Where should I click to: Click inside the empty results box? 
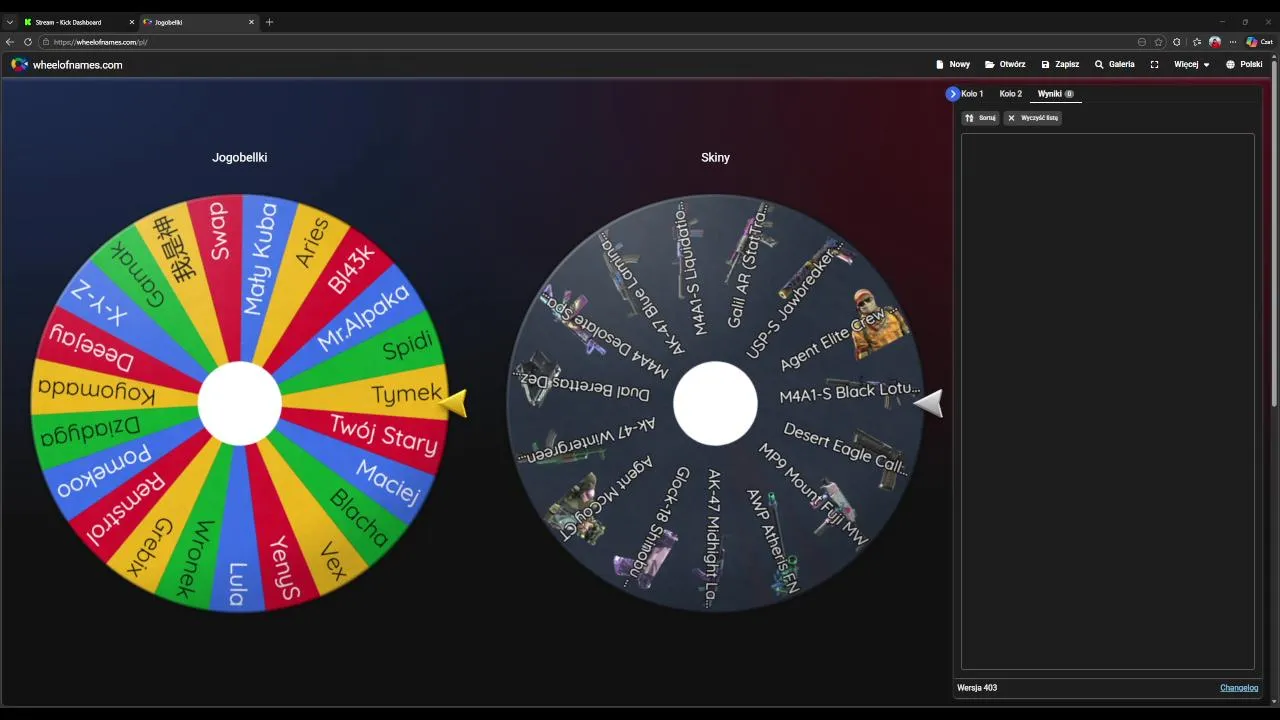[x=1108, y=401]
